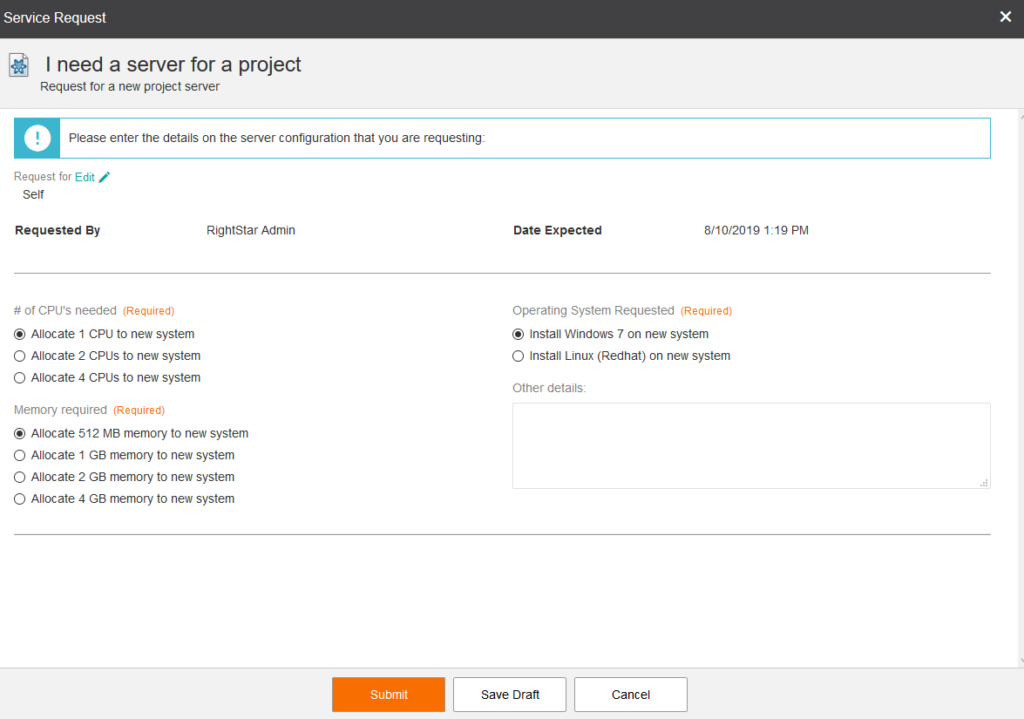Choose Install Windows 7 on new system
1024x719 pixels.
point(518,334)
